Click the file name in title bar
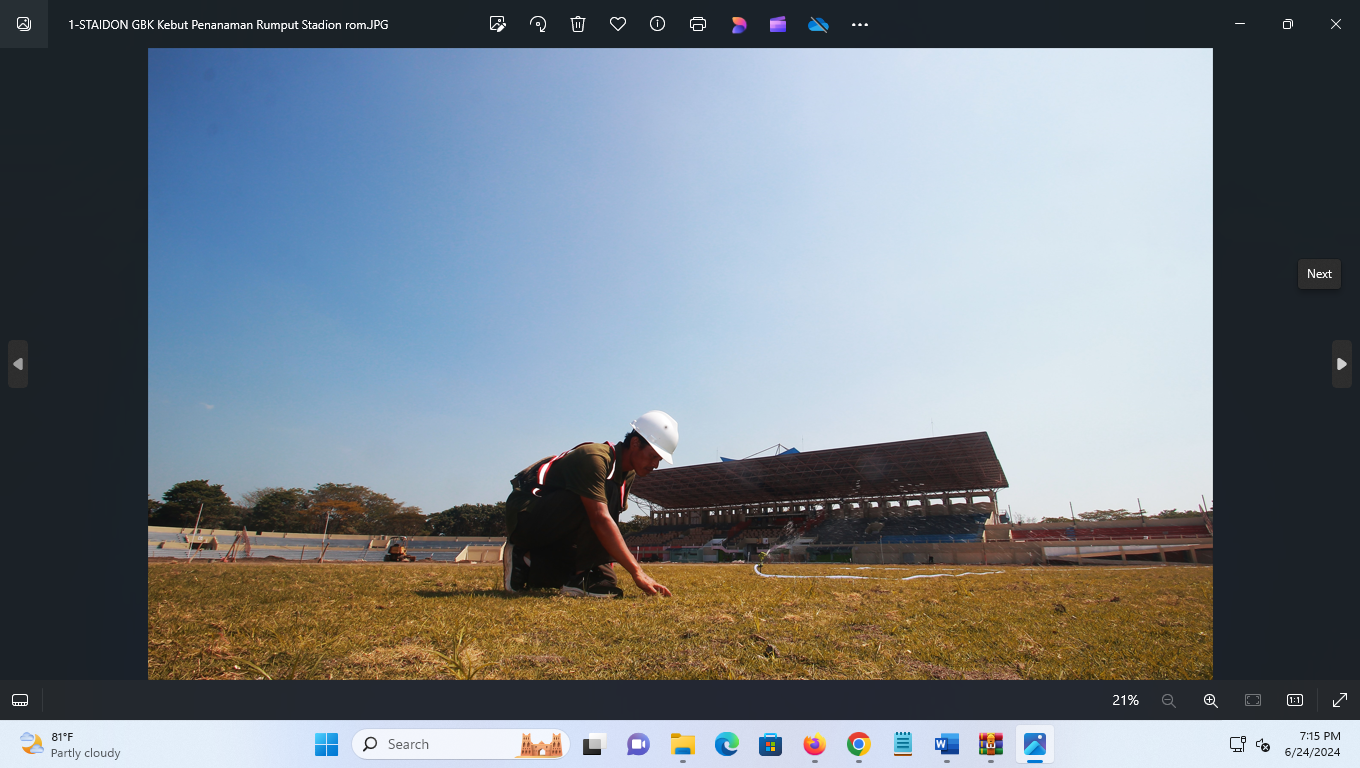Viewport: 1360px width, 768px height. pos(228,24)
